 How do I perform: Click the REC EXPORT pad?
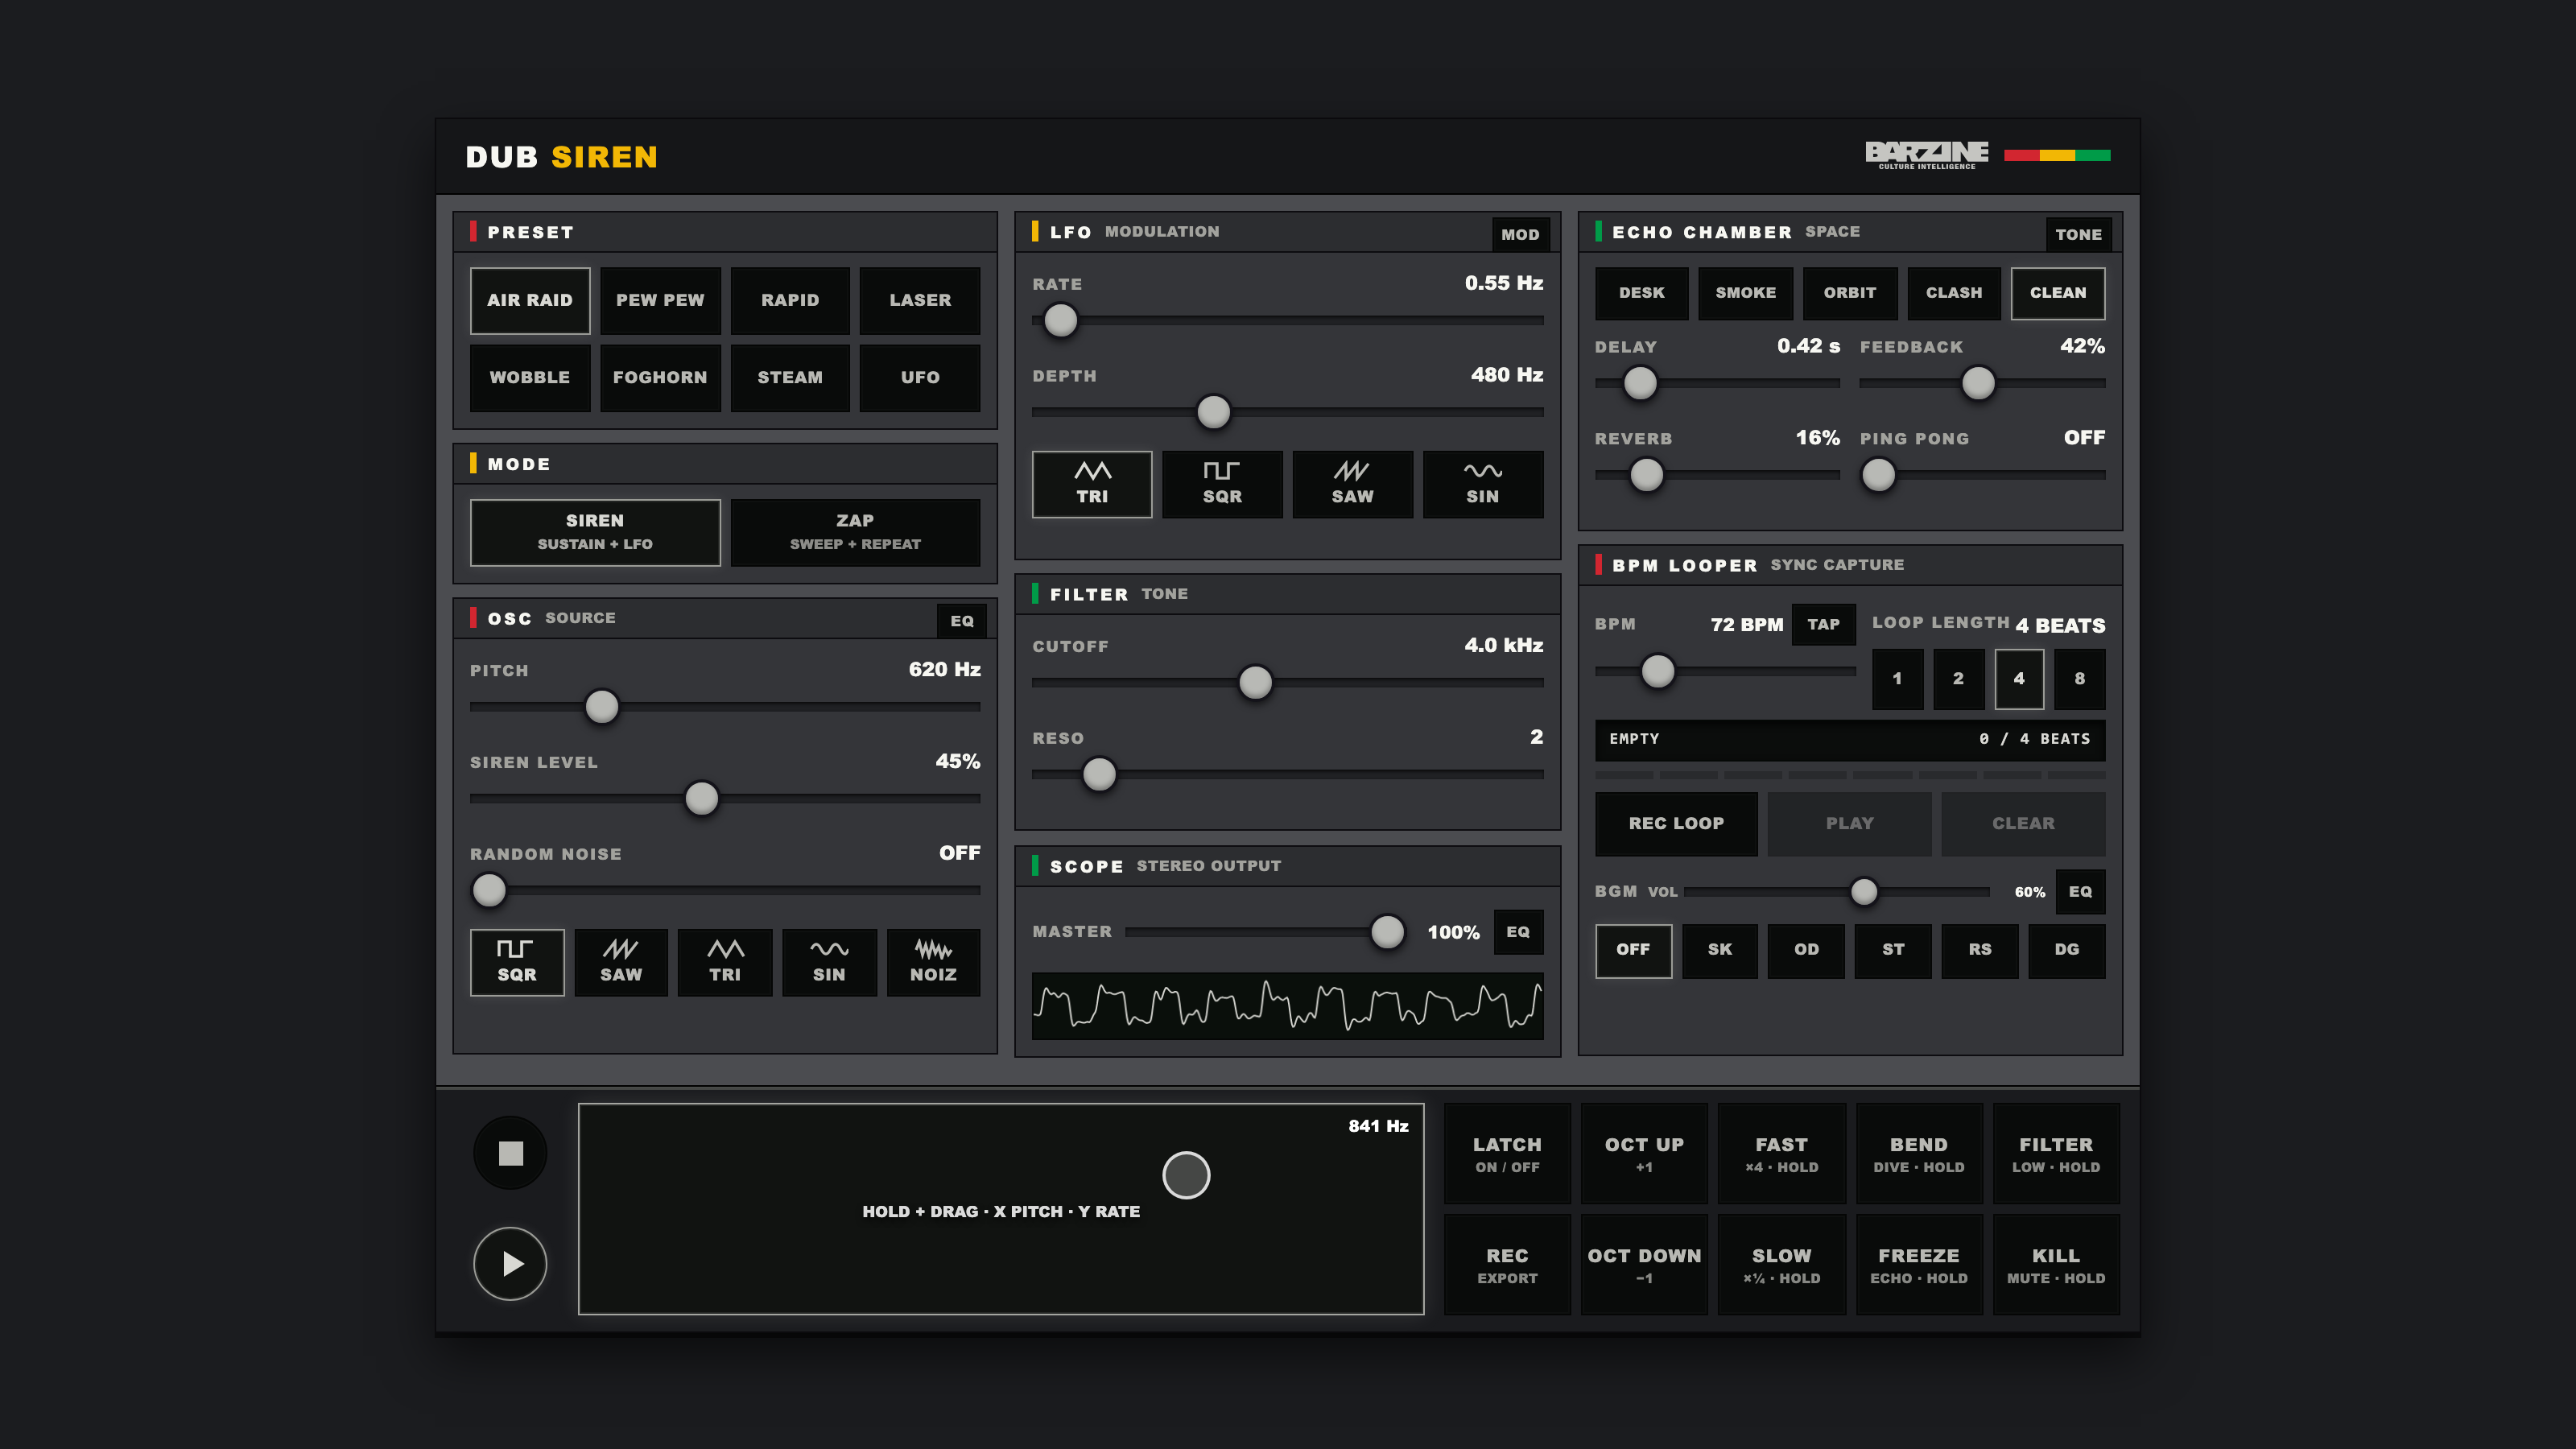[x=1507, y=1264]
